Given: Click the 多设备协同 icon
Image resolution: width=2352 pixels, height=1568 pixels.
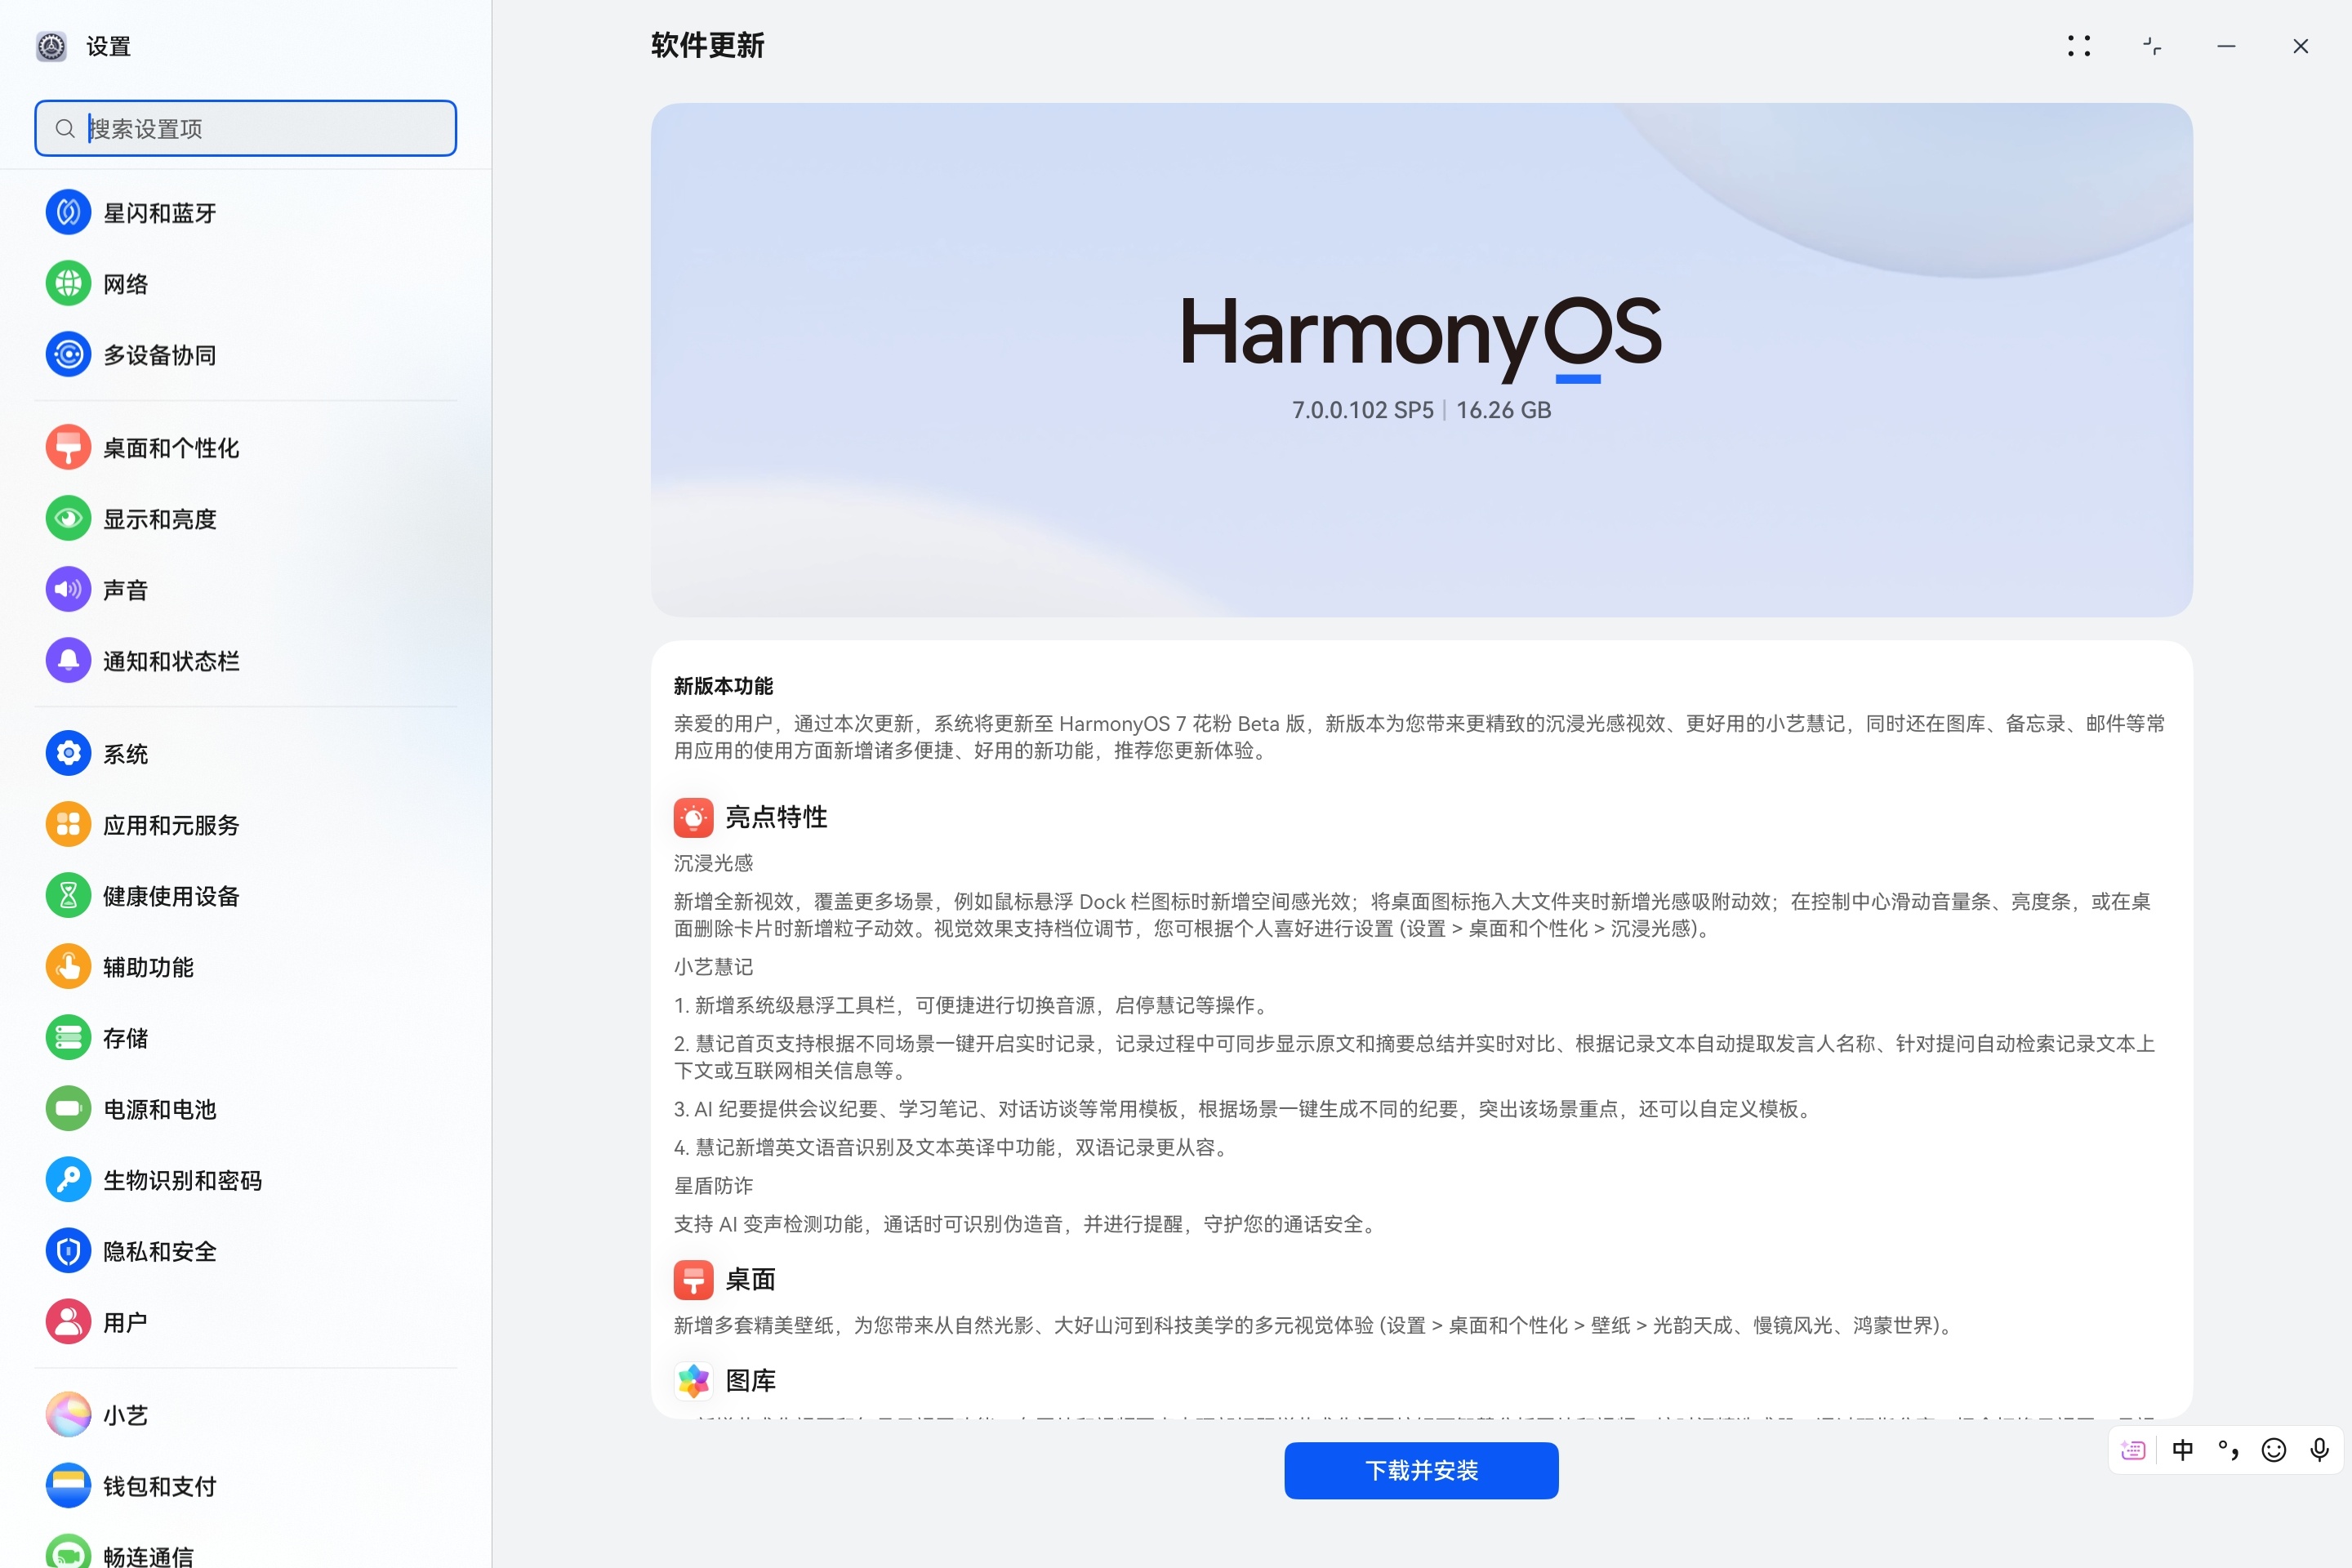Looking at the screenshot, I should [68, 355].
